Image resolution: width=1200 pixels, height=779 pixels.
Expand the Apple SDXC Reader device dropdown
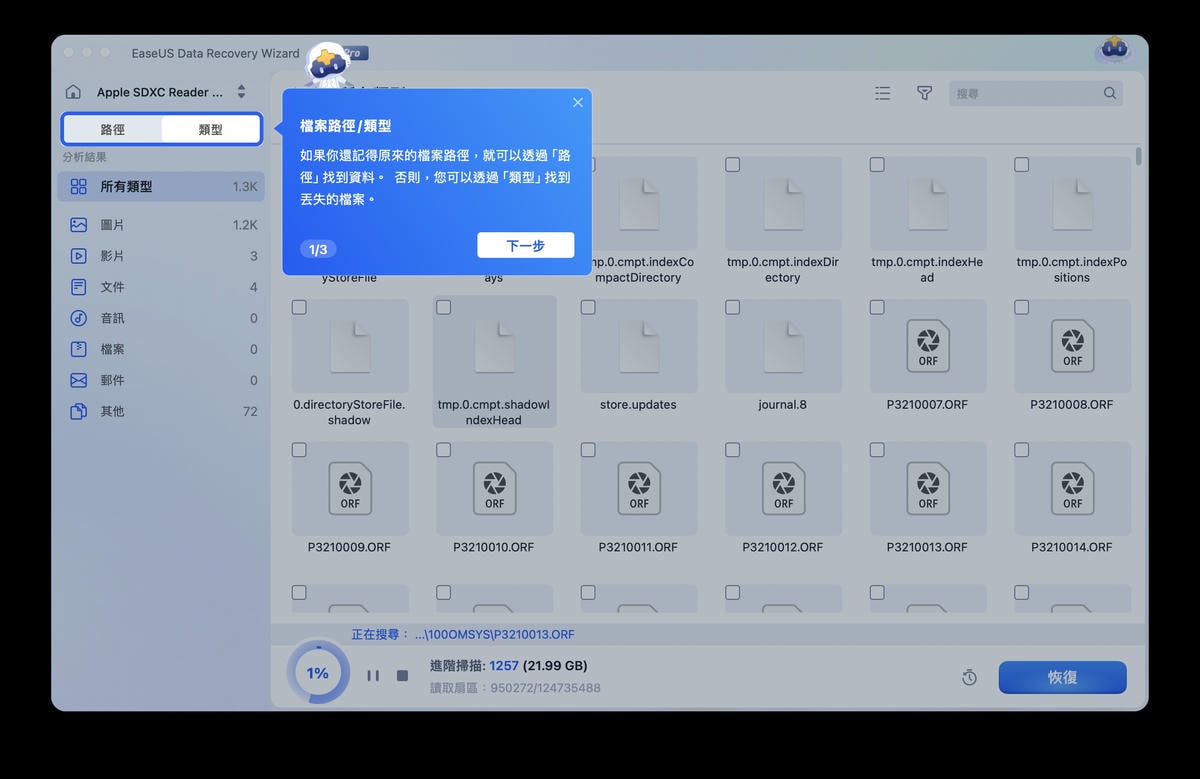click(x=241, y=92)
